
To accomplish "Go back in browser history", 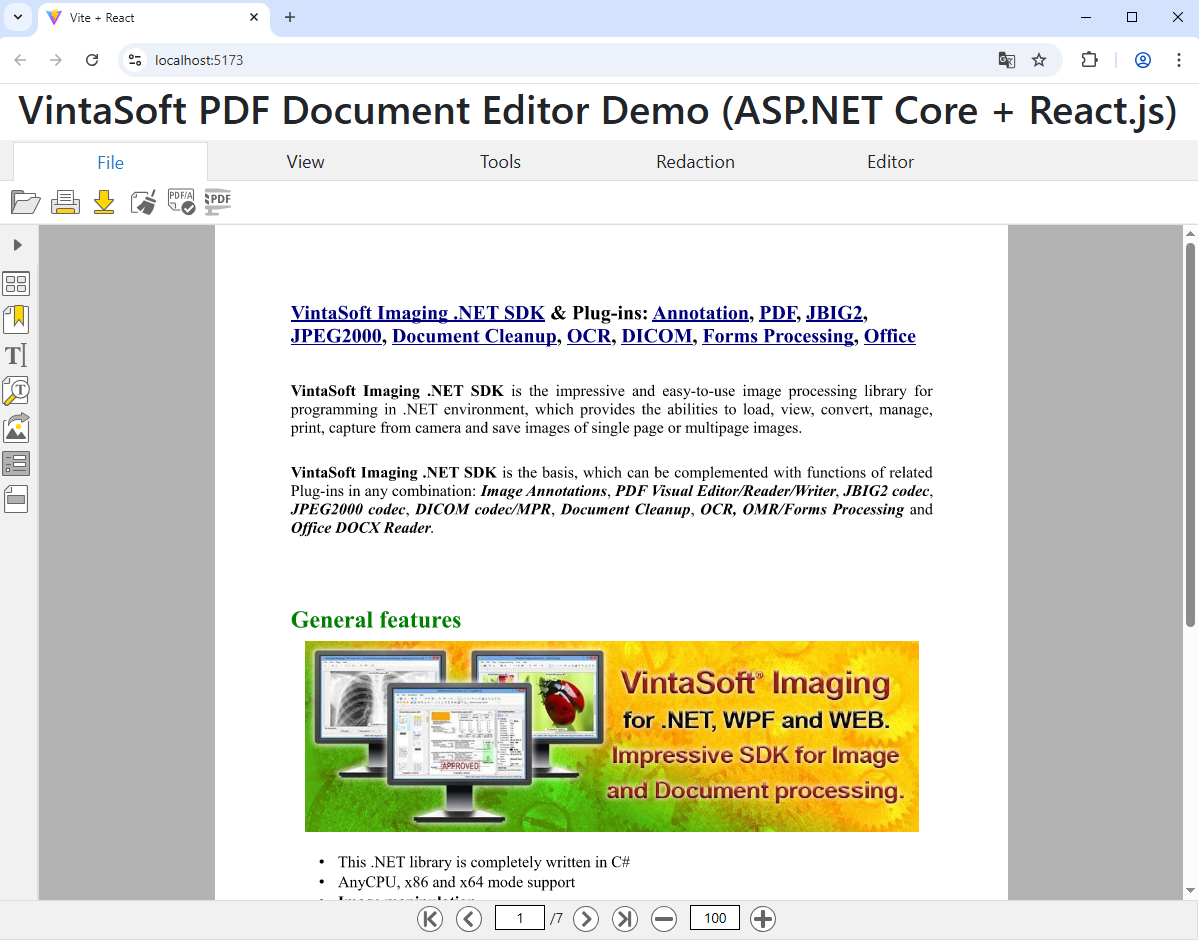I will 20,60.
